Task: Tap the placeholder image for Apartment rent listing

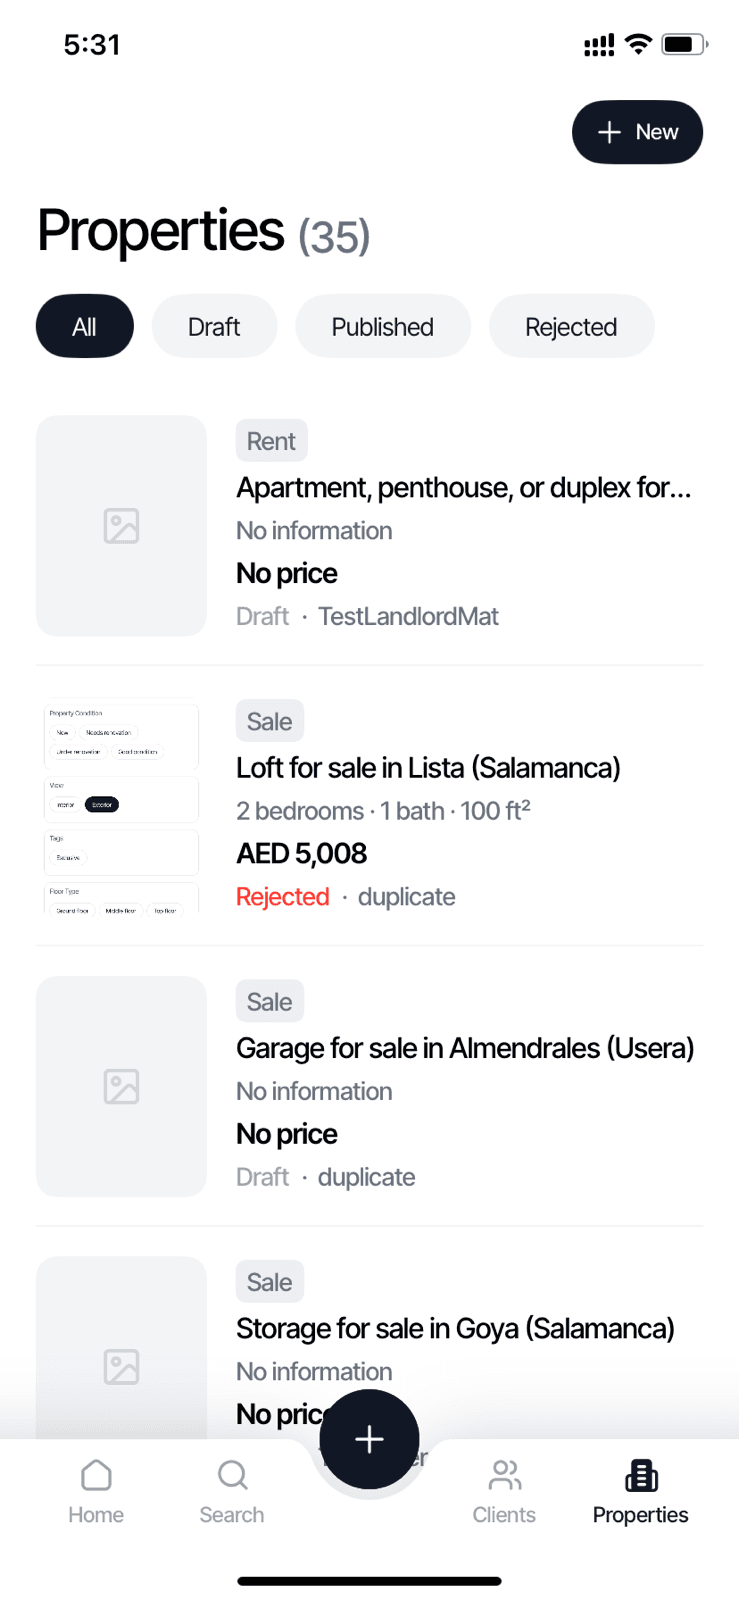Action: click(x=121, y=526)
